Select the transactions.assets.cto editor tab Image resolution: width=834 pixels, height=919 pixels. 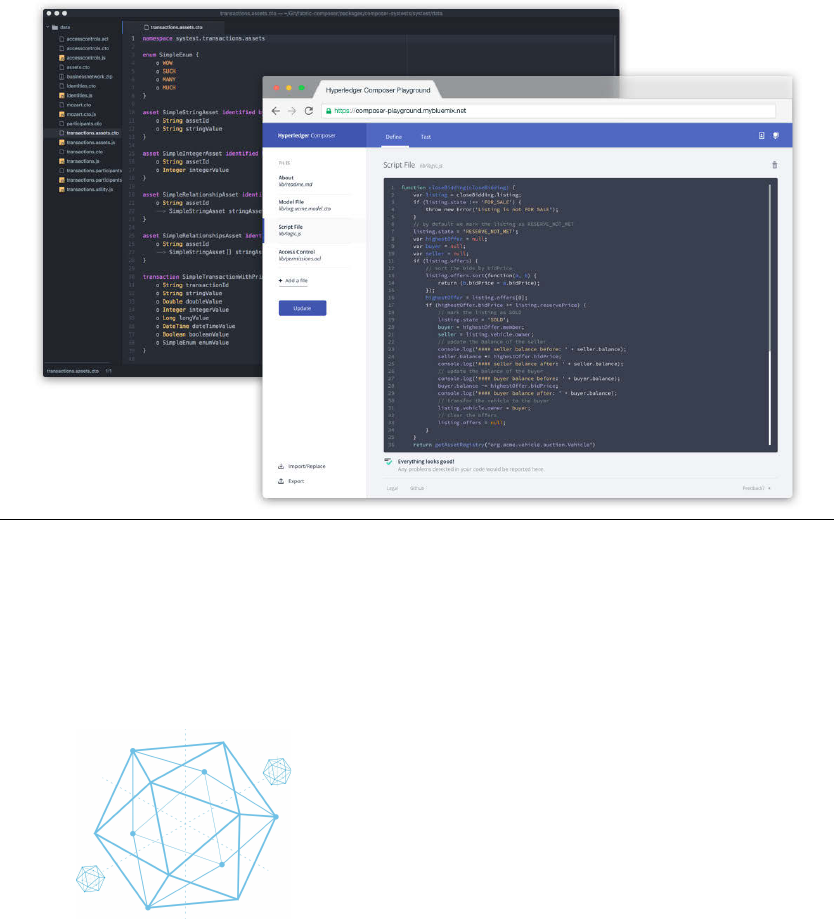point(173,27)
